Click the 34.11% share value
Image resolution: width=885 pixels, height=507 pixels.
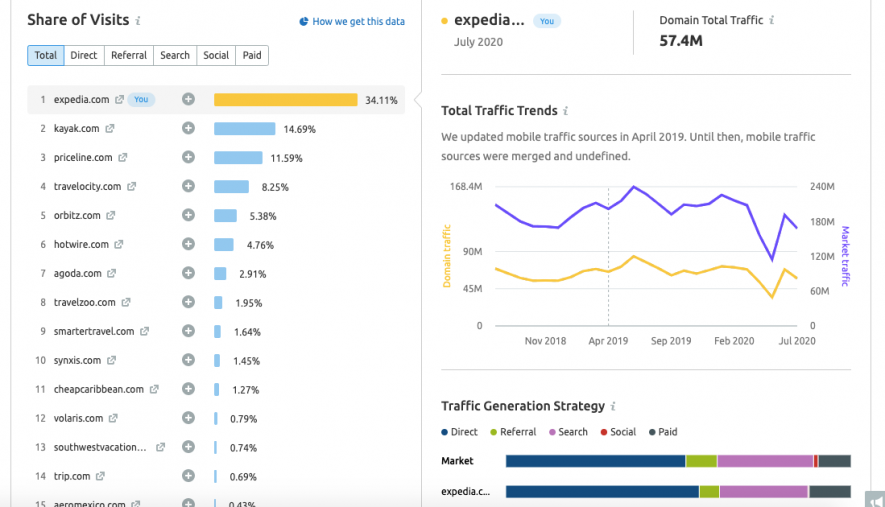click(x=381, y=100)
